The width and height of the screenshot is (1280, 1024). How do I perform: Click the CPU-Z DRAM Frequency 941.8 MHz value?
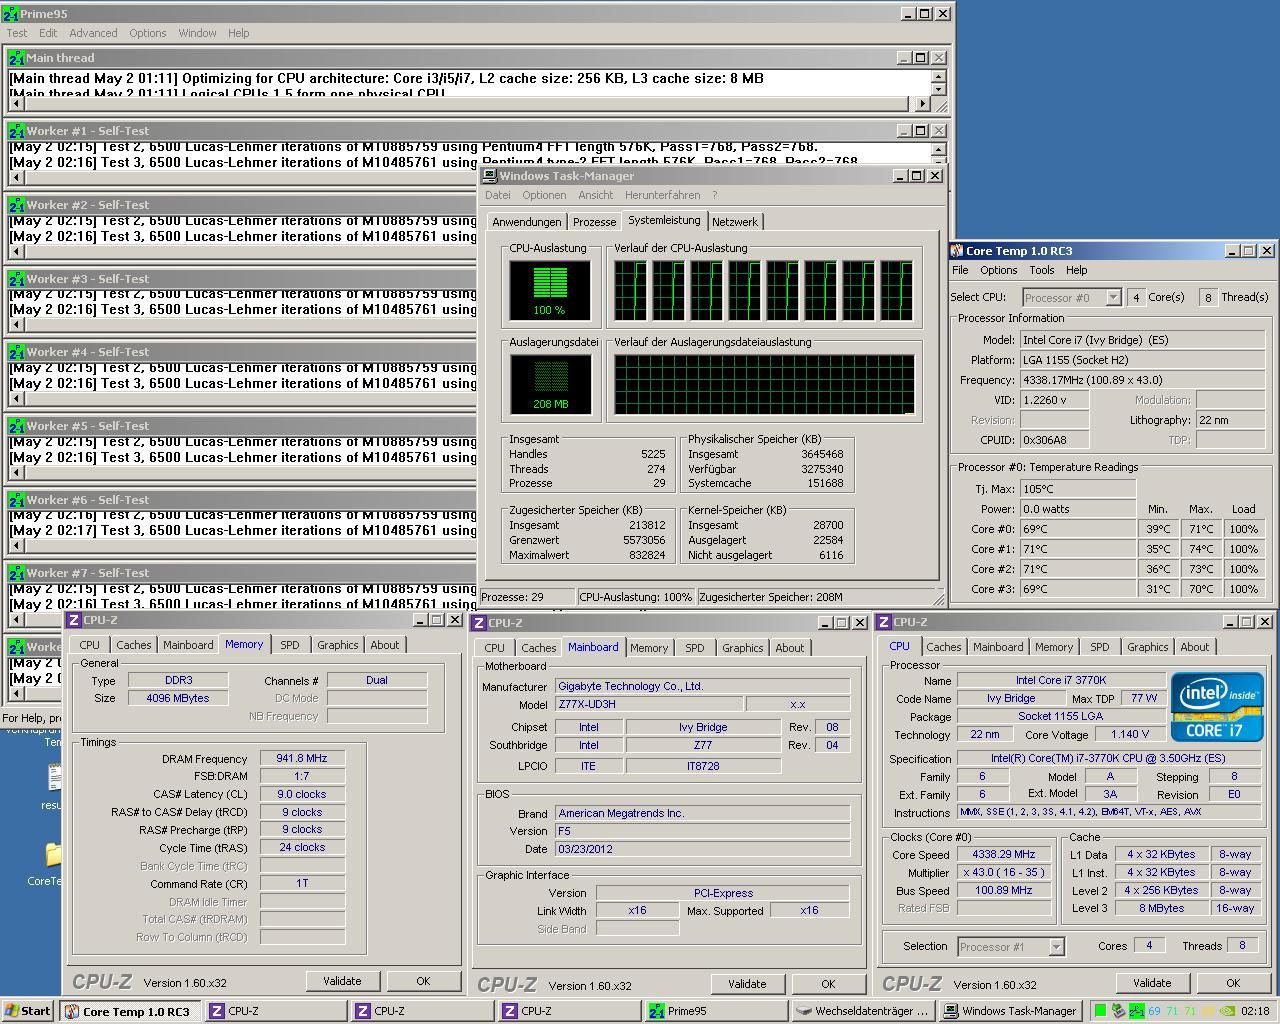[302, 758]
